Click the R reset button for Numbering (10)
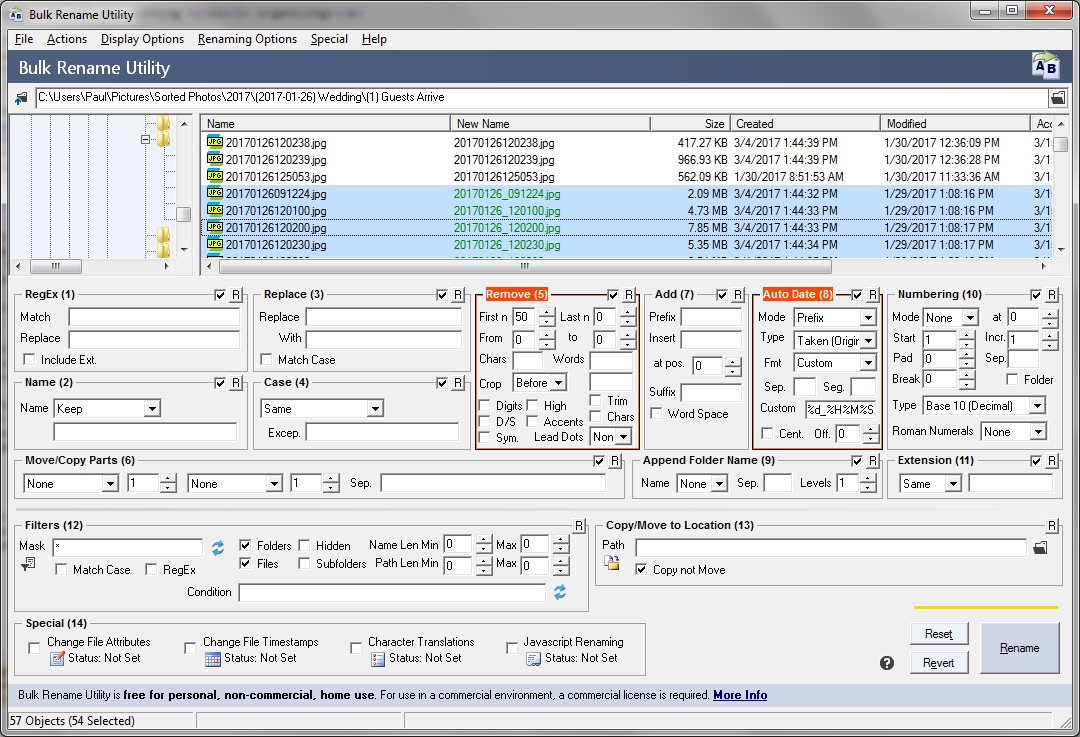This screenshot has width=1080, height=737. 1052,295
